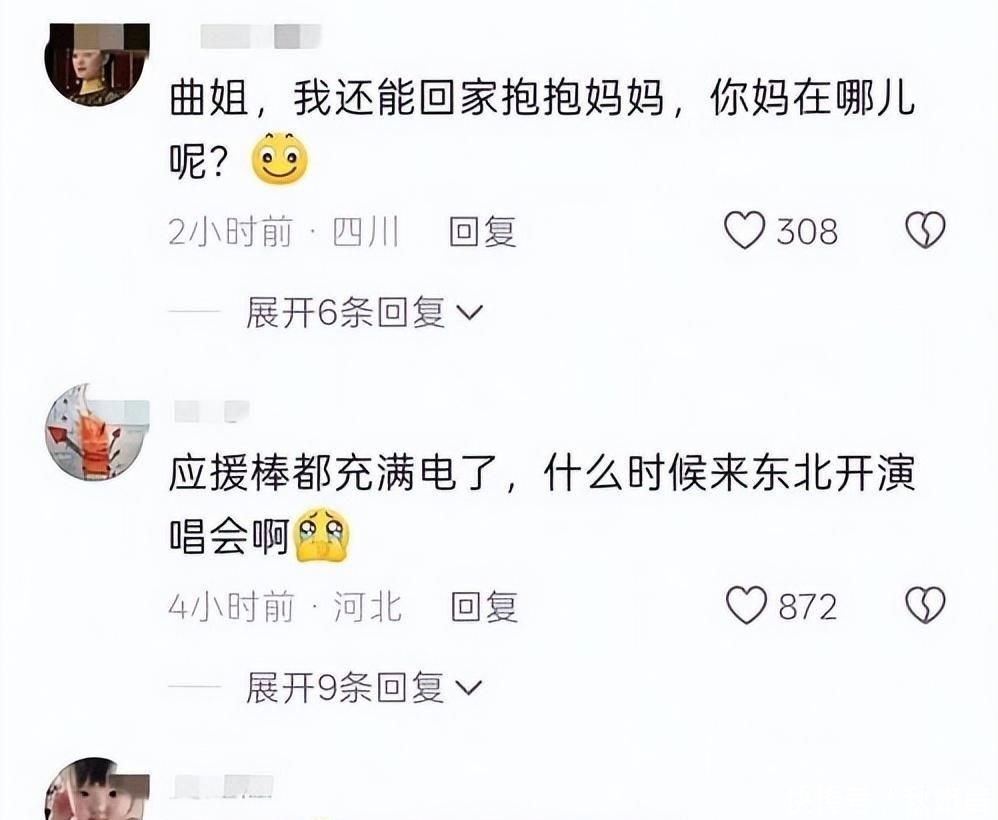Screen dimensions: 998x820
Task: Tap the first commenter's blurred username
Action: coord(261,36)
